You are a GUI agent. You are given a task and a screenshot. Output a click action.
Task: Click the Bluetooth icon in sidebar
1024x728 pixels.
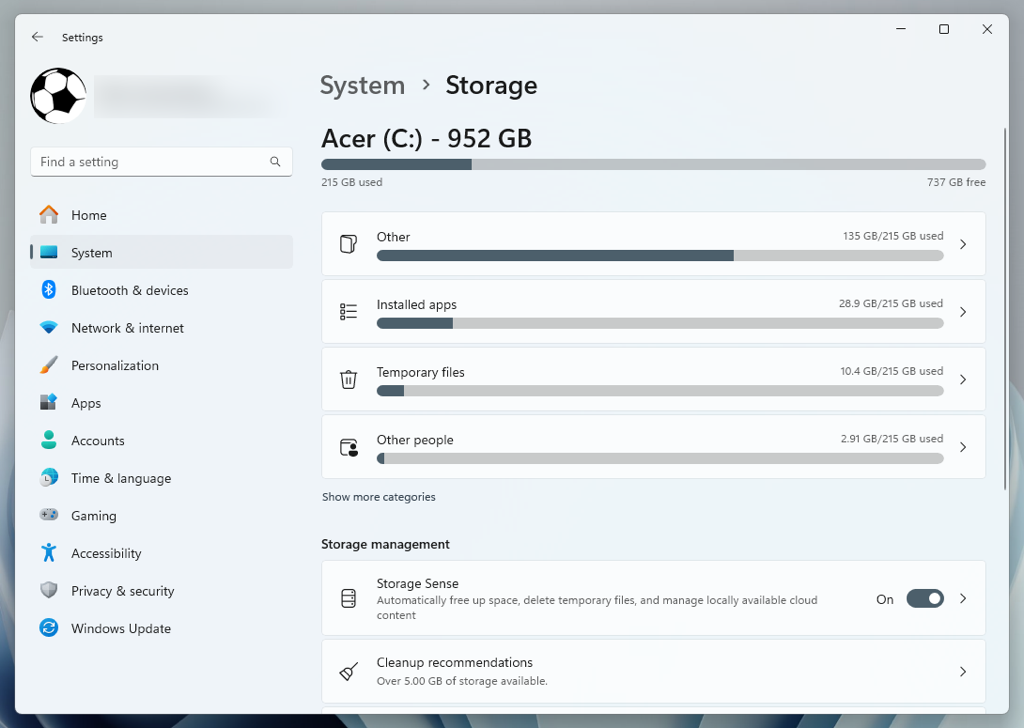[x=49, y=290]
